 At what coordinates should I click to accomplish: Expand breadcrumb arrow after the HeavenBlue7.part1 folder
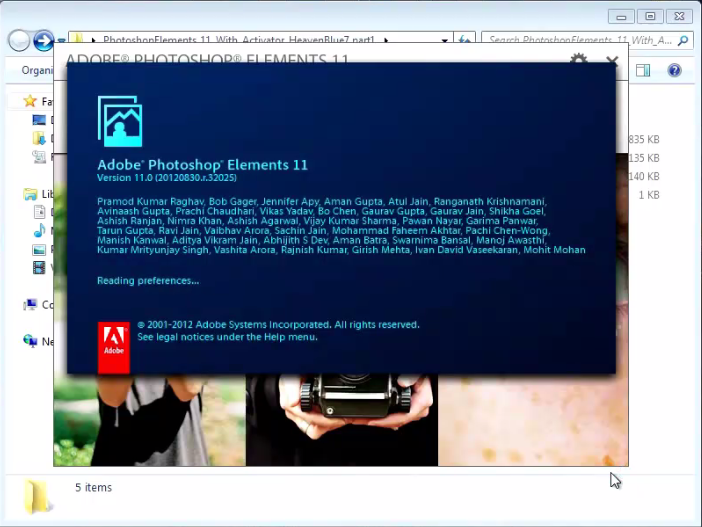385,40
